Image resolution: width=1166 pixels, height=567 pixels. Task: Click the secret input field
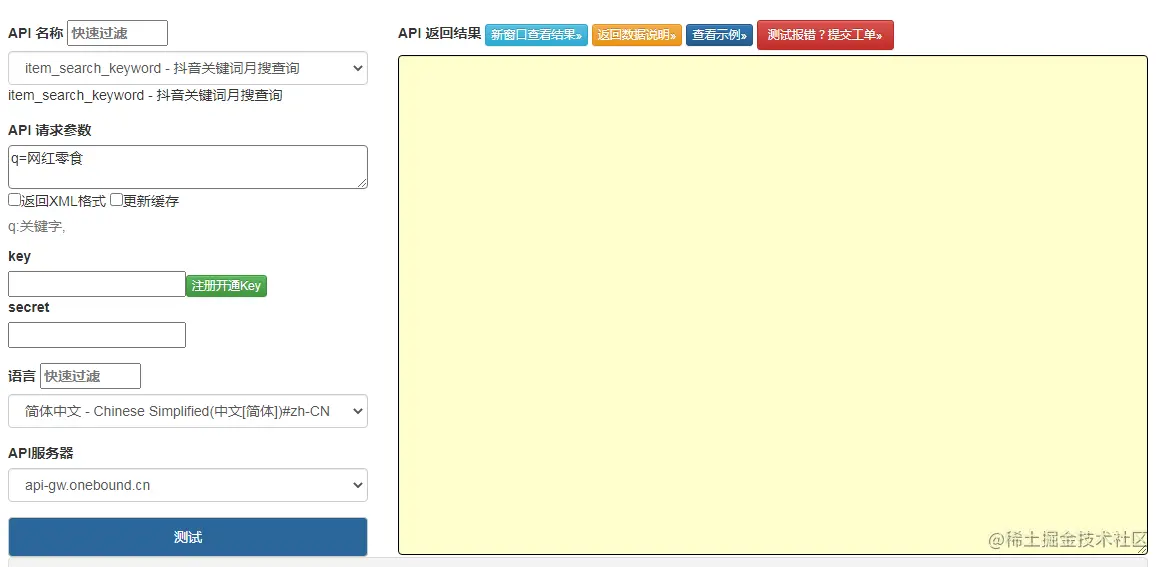tap(97, 335)
